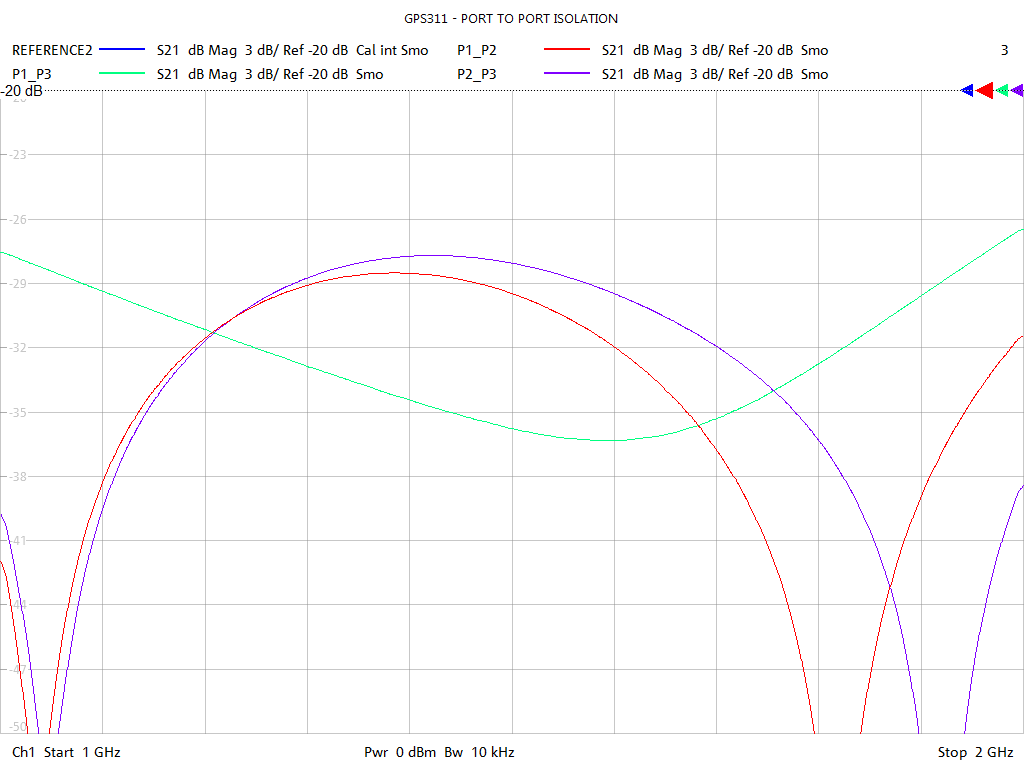Select the REFERENCE2 trace label
The width and height of the screenshot is (1024, 768).
[x=52, y=50]
